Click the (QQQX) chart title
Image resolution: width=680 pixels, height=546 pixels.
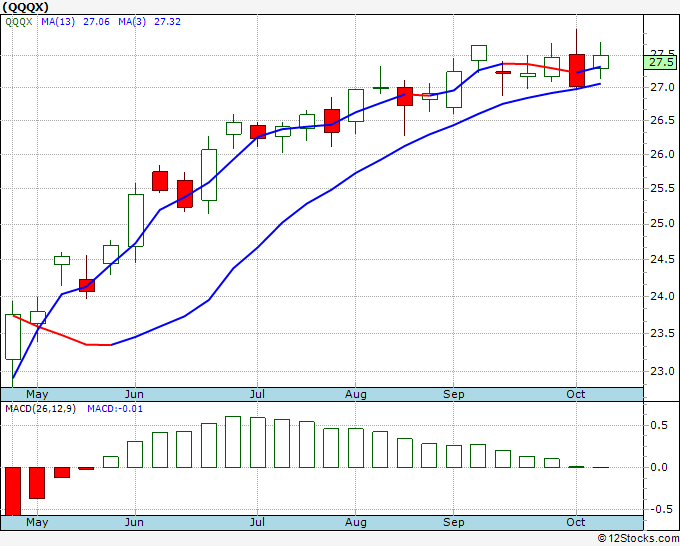click(x=26, y=7)
